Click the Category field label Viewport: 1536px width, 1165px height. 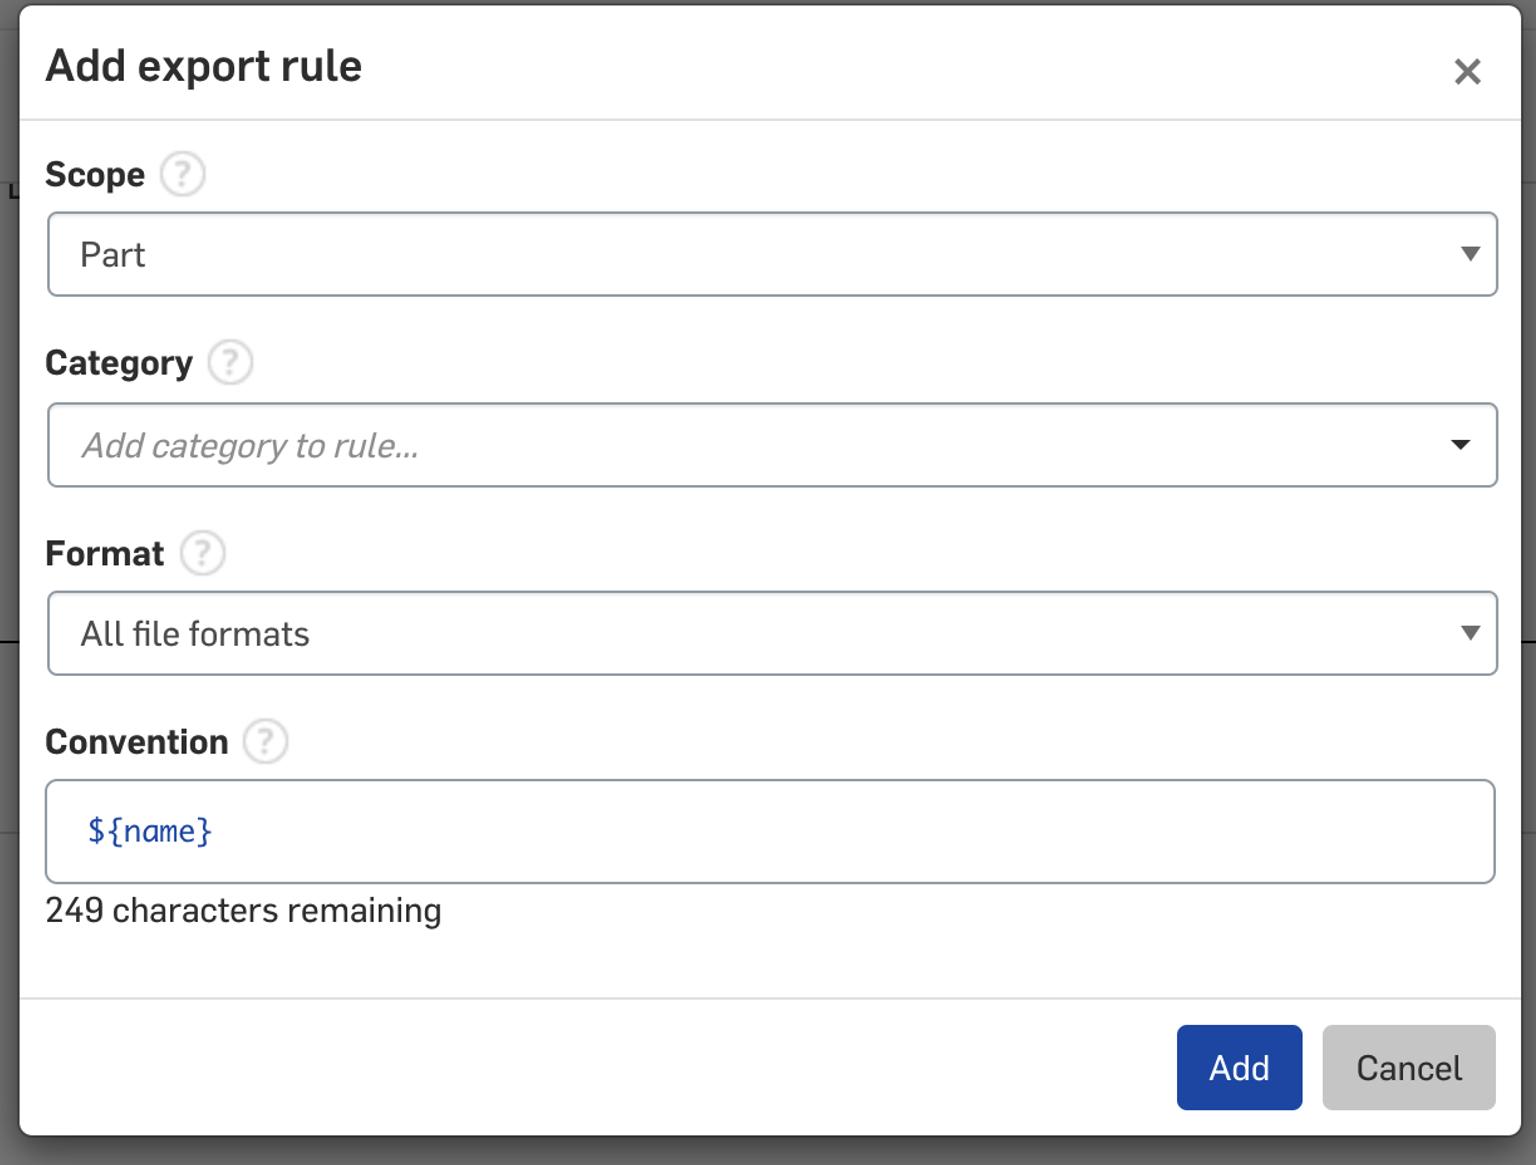(x=119, y=362)
